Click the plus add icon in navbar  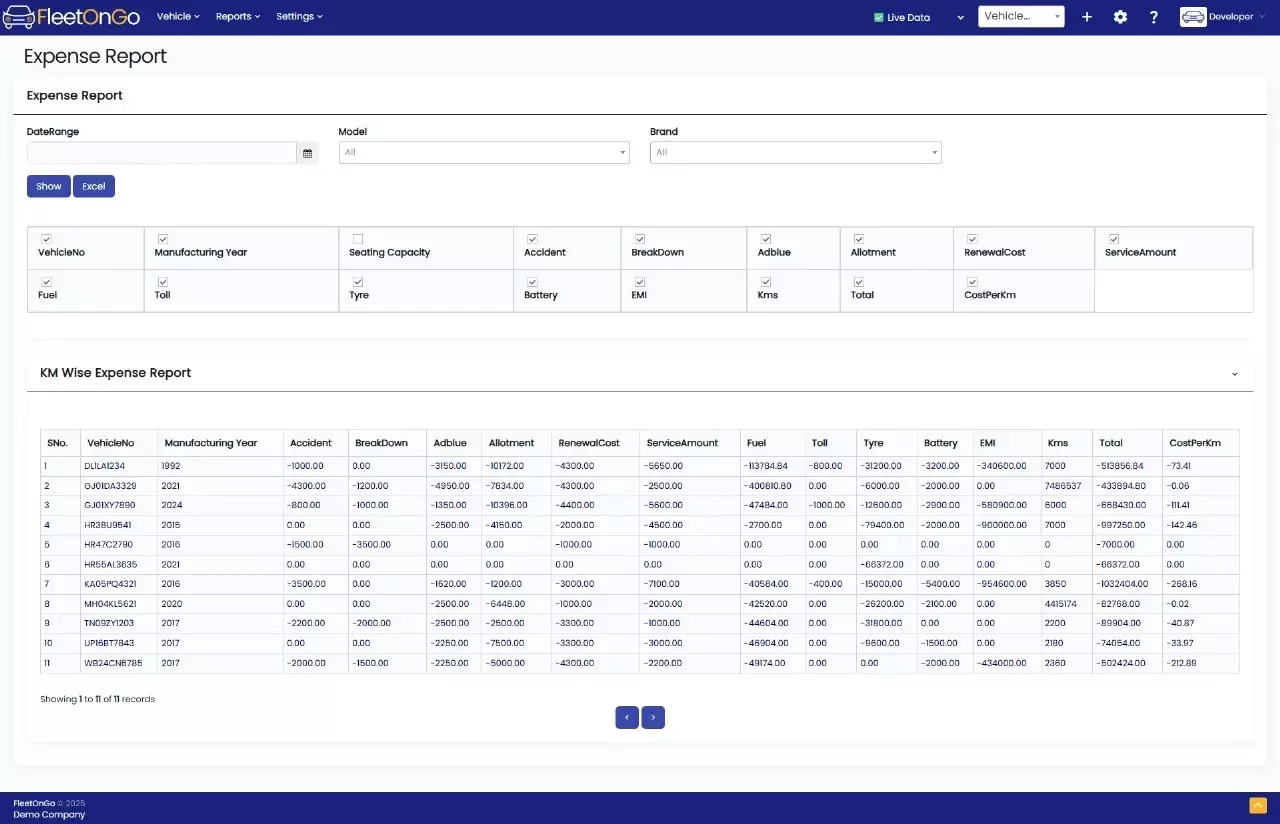(1087, 17)
